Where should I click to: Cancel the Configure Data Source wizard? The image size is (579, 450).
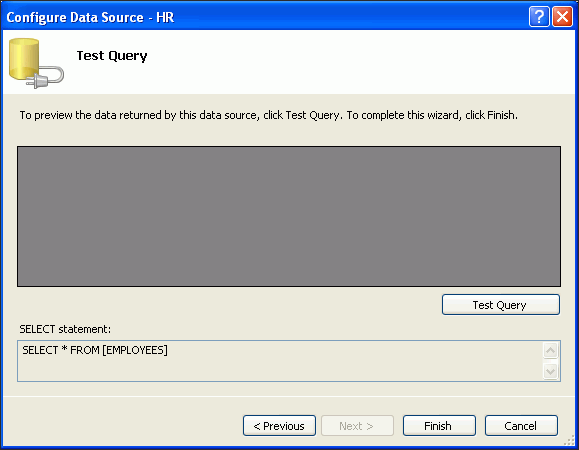tap(521, 426)
